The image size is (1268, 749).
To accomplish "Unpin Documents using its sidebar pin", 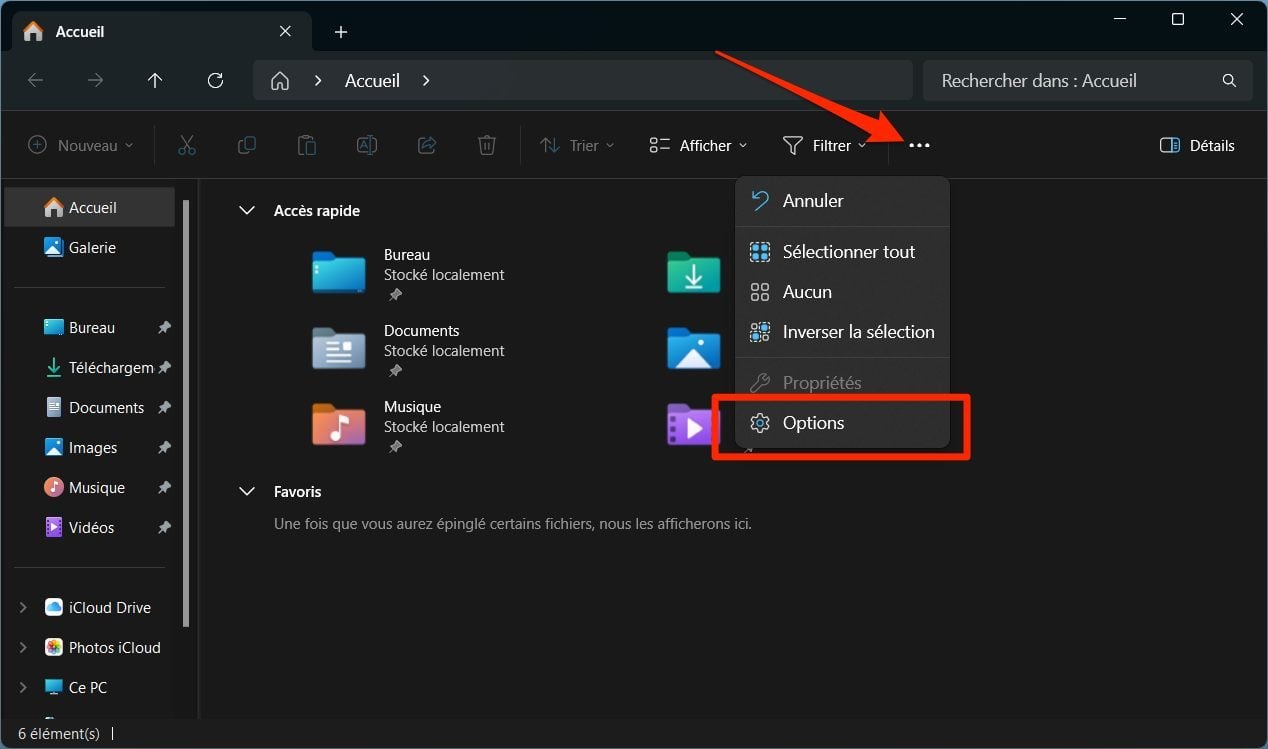I will click(164, 408).
